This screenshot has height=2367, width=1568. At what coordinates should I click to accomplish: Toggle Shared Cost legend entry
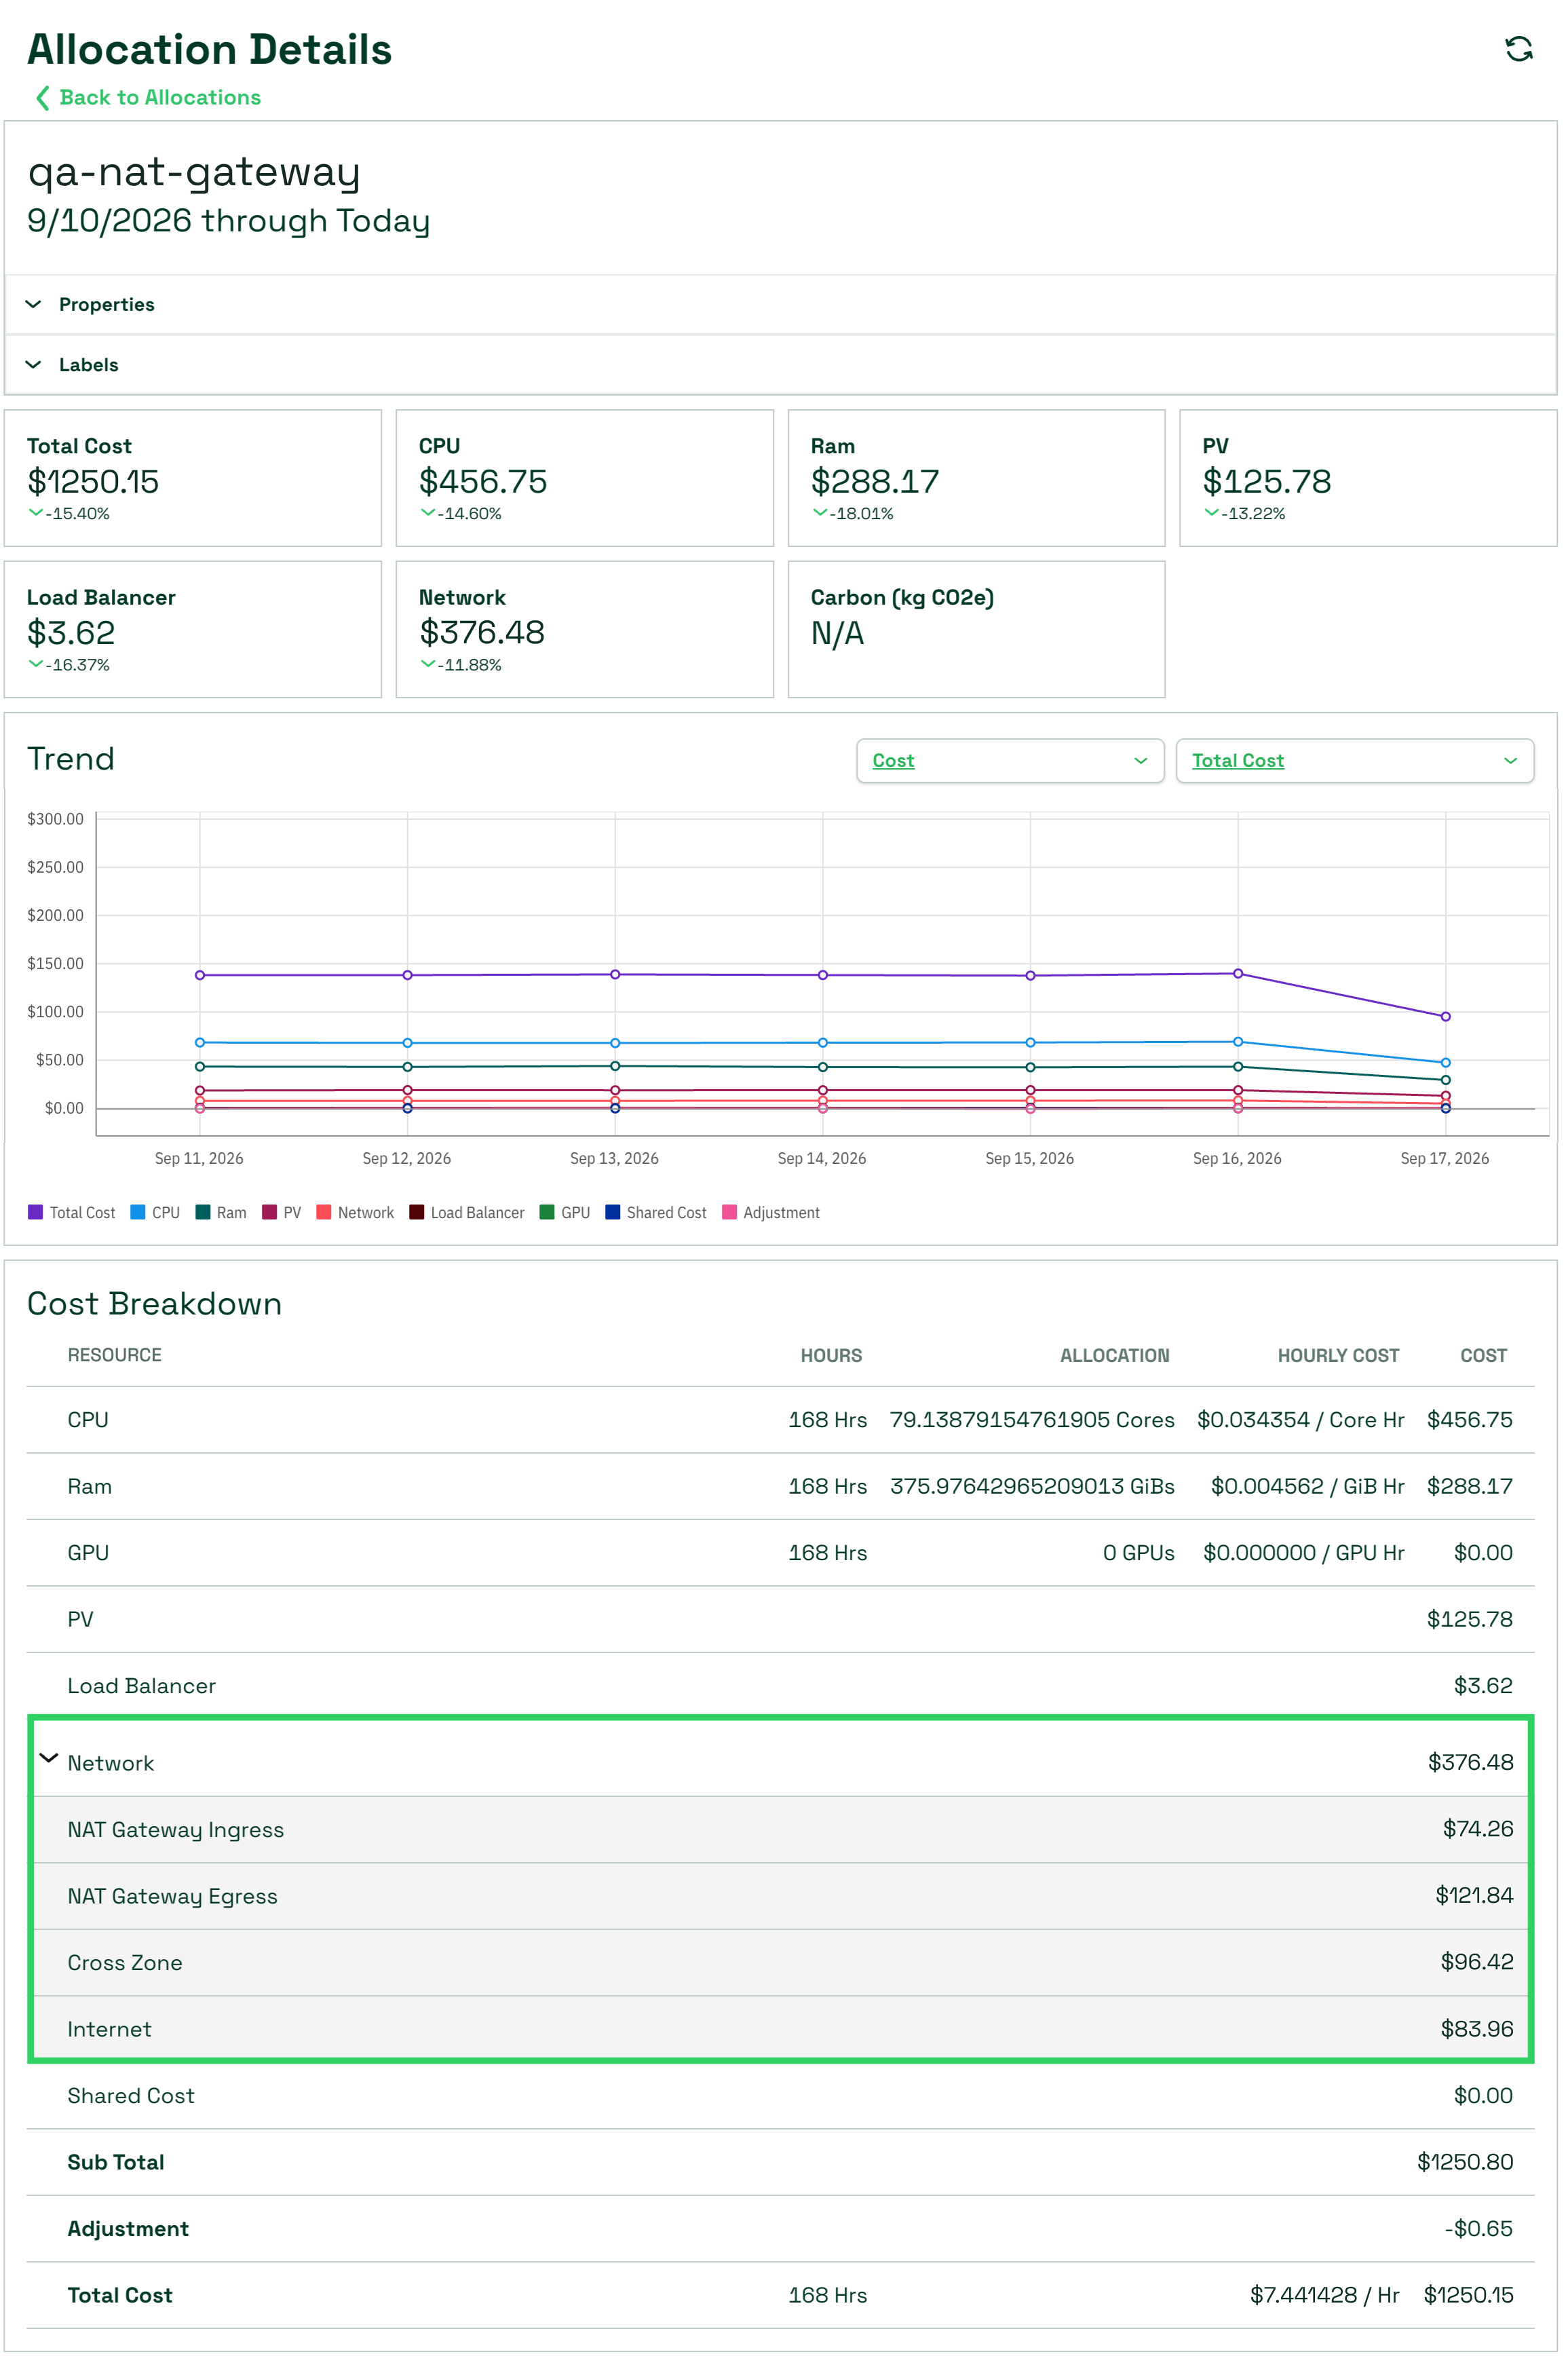coord(656,1212)
